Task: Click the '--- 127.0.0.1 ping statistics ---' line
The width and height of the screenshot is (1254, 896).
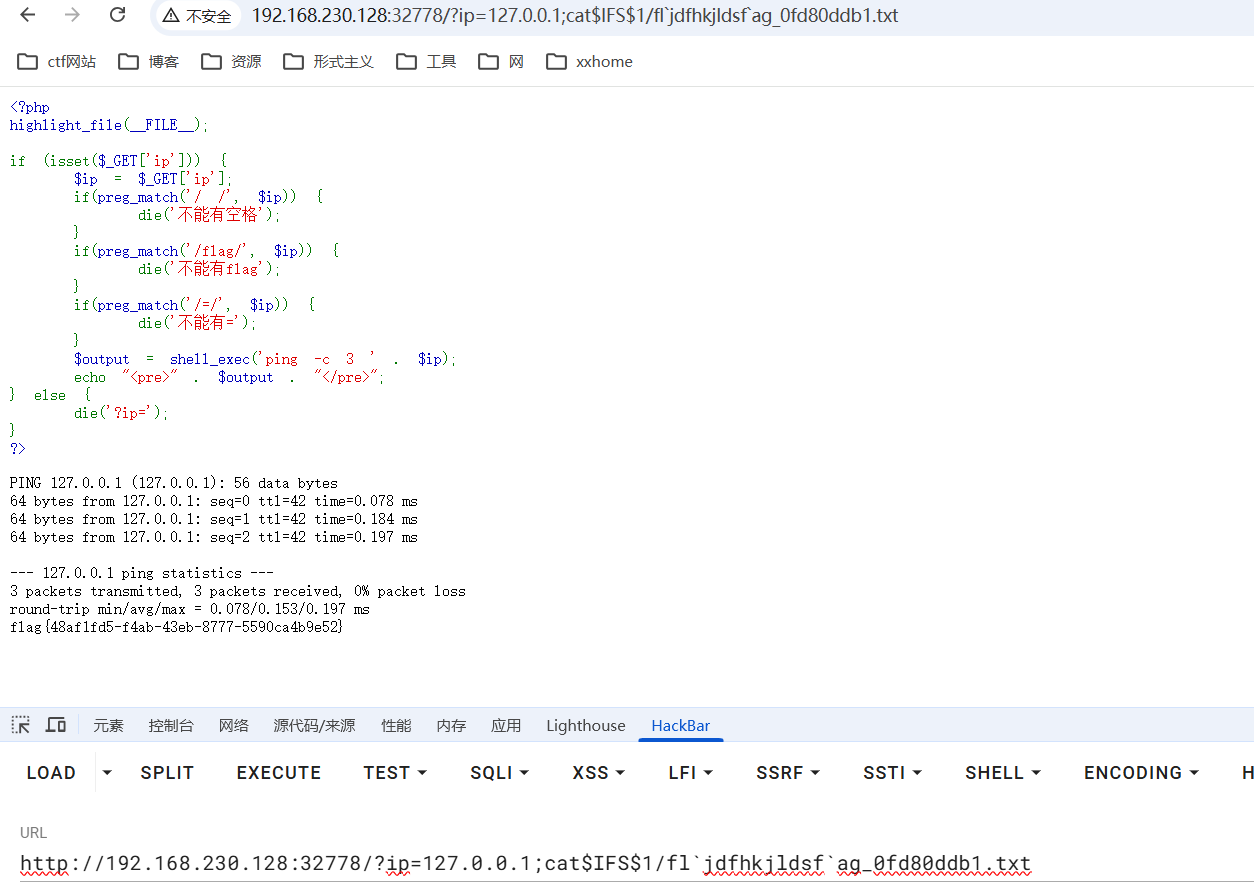Action: pos(142,573)
